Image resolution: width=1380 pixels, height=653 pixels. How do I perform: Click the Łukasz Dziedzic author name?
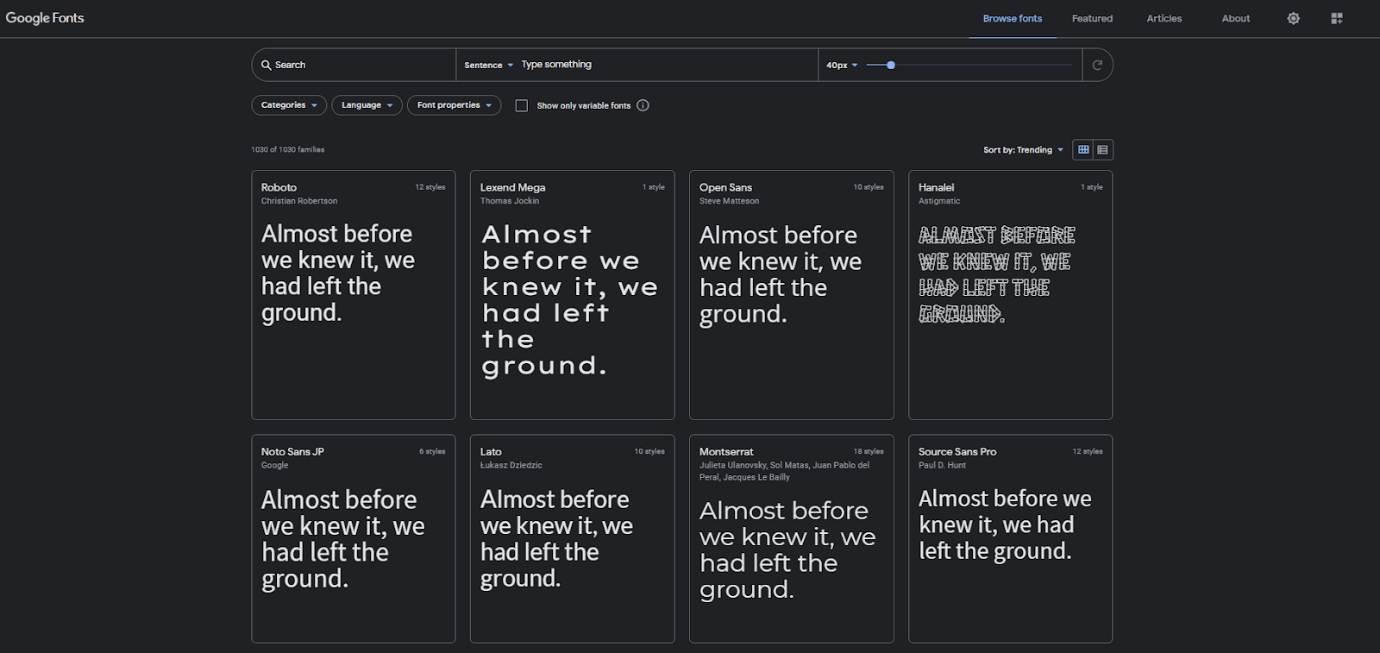click(x=511, y=465)
